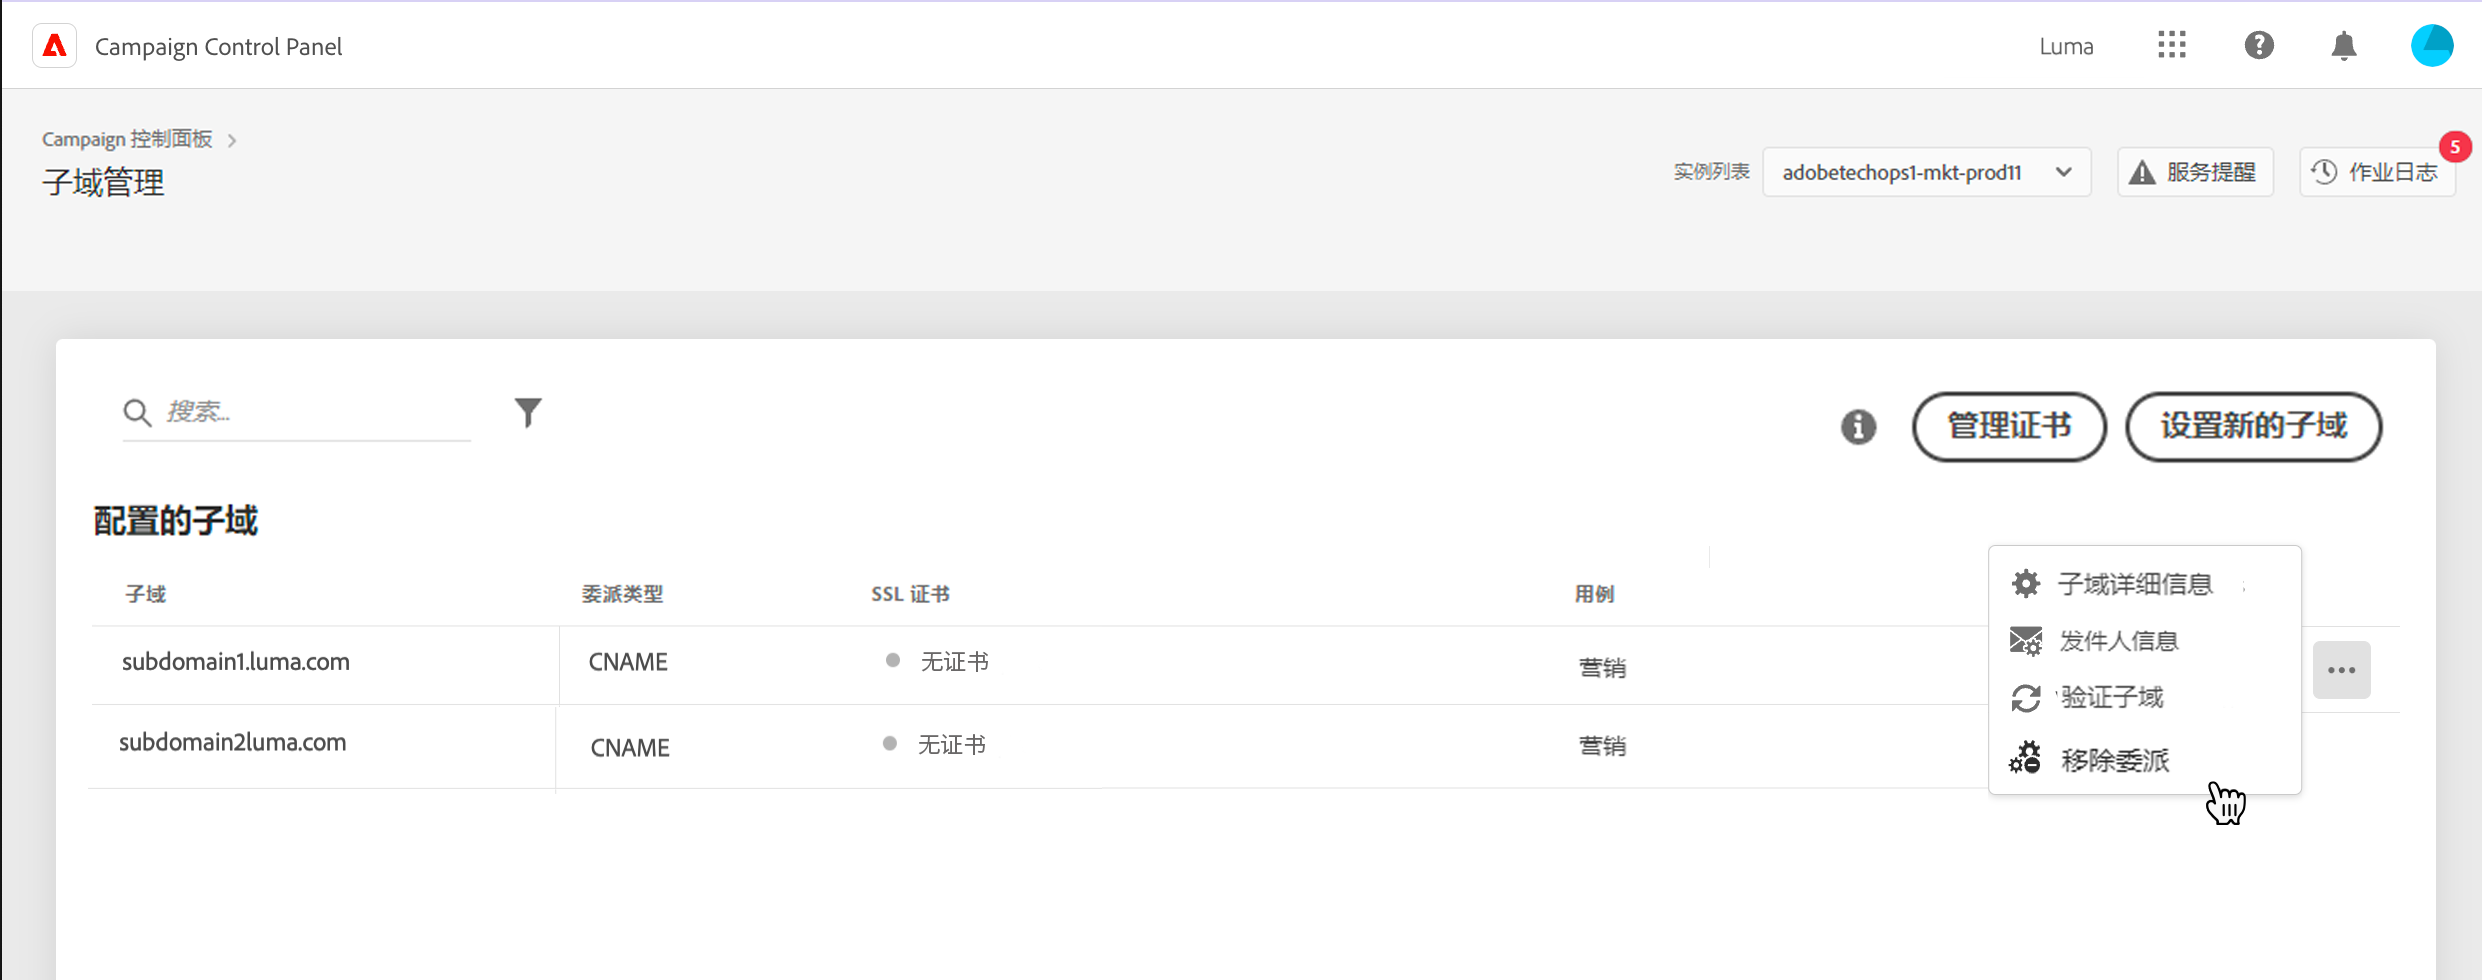
Task: Select 验证子域 menu entry
Action: [x=2111, y=697]
